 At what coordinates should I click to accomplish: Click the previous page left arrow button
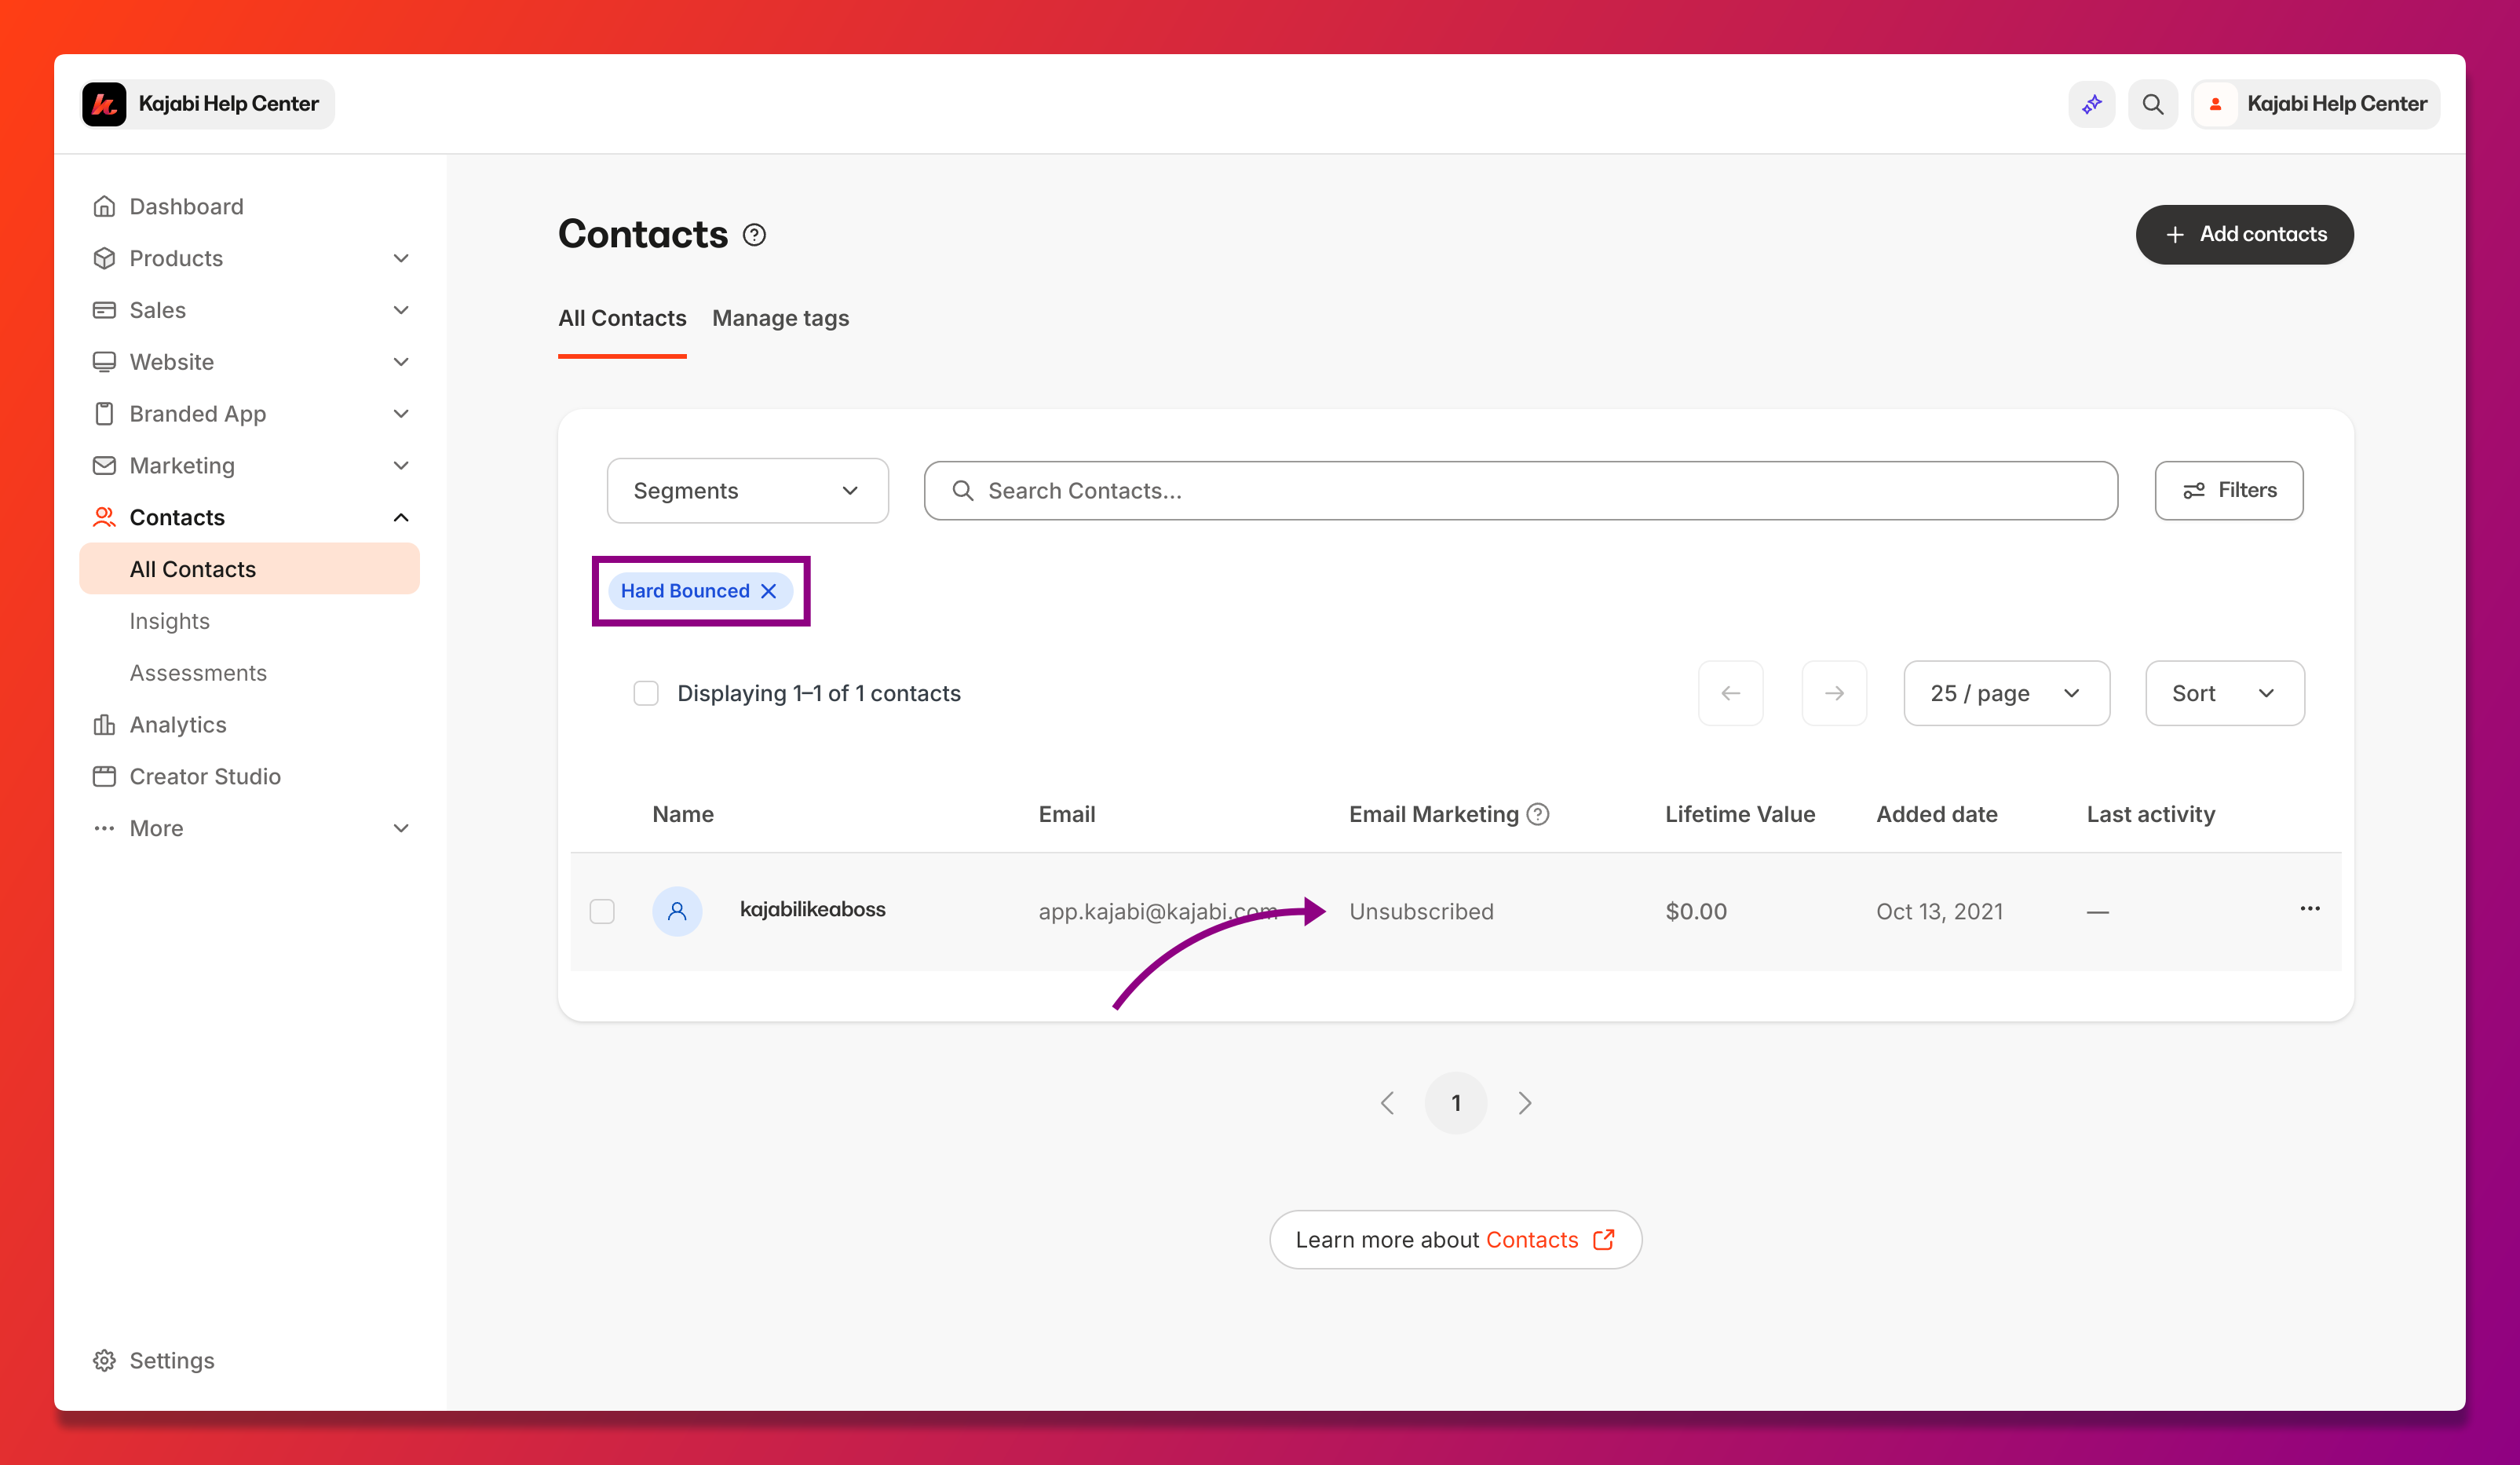(x=1730, y=693)
